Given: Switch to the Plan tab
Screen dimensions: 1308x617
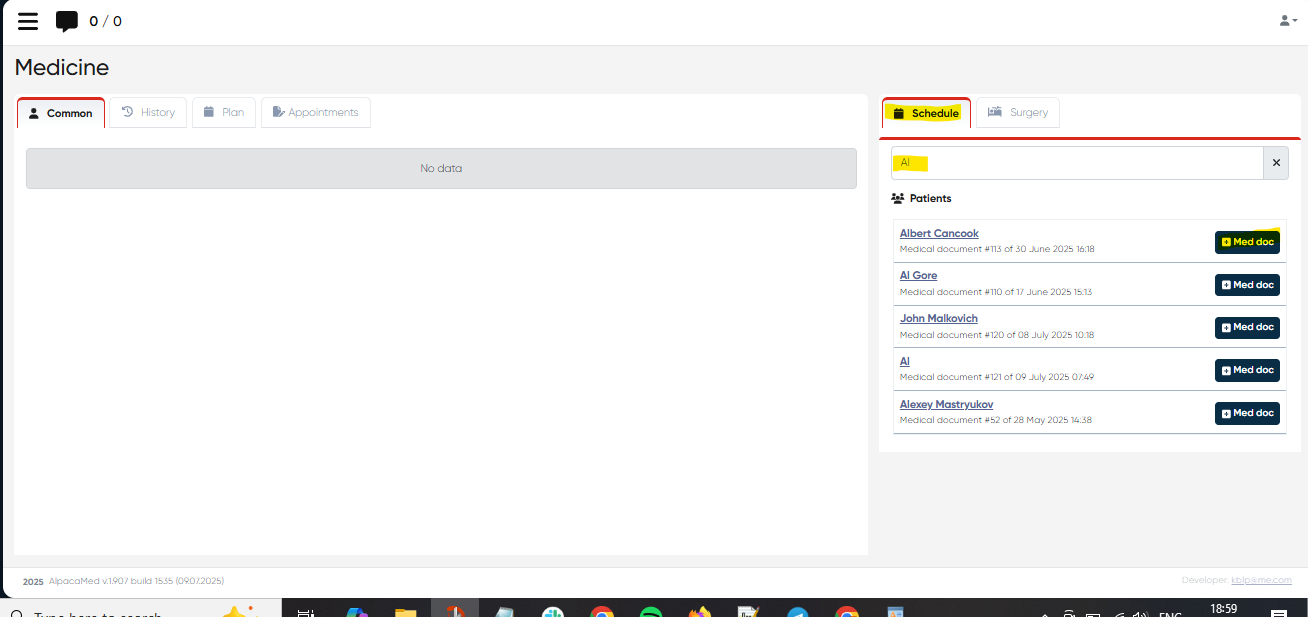Looking at the screenshot, I should (x=224, y=113).
